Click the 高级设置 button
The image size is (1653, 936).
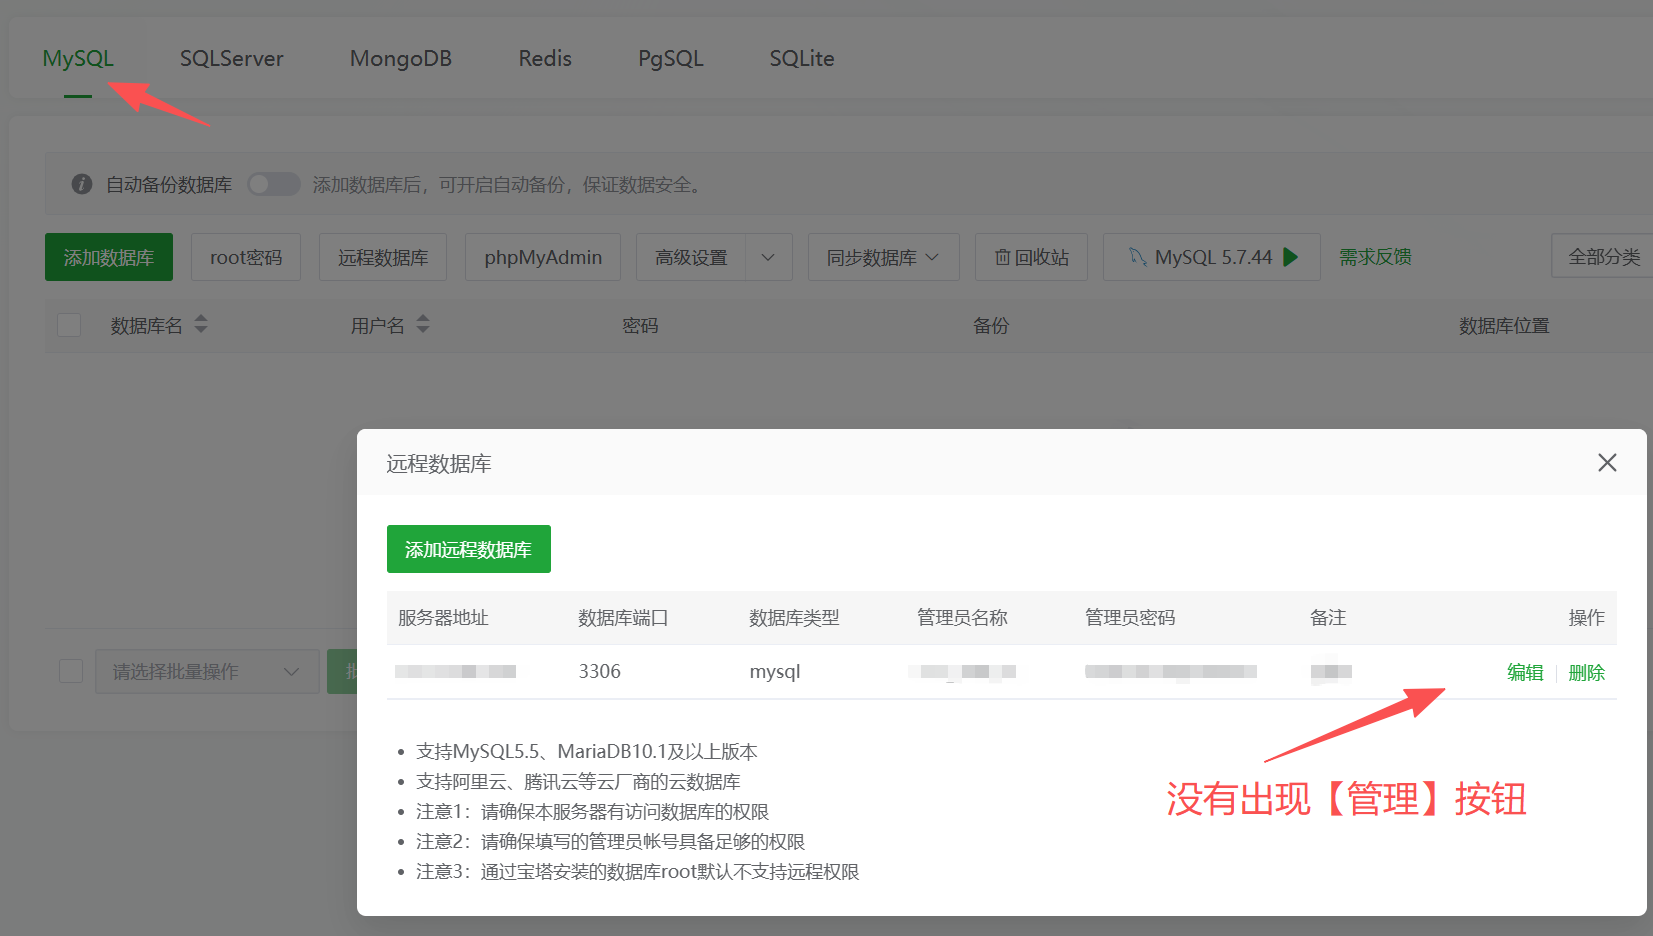(691, 257)
